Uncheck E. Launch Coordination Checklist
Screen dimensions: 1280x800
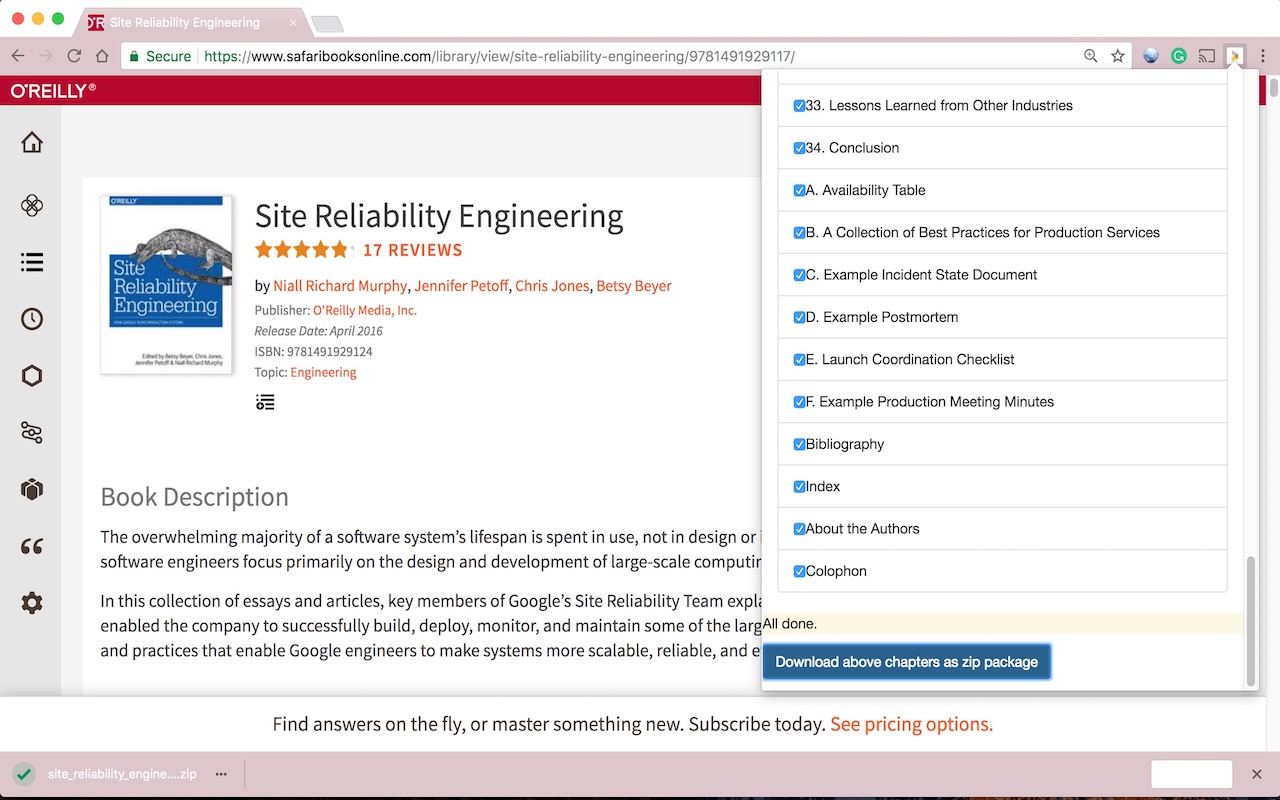point(799,360)
